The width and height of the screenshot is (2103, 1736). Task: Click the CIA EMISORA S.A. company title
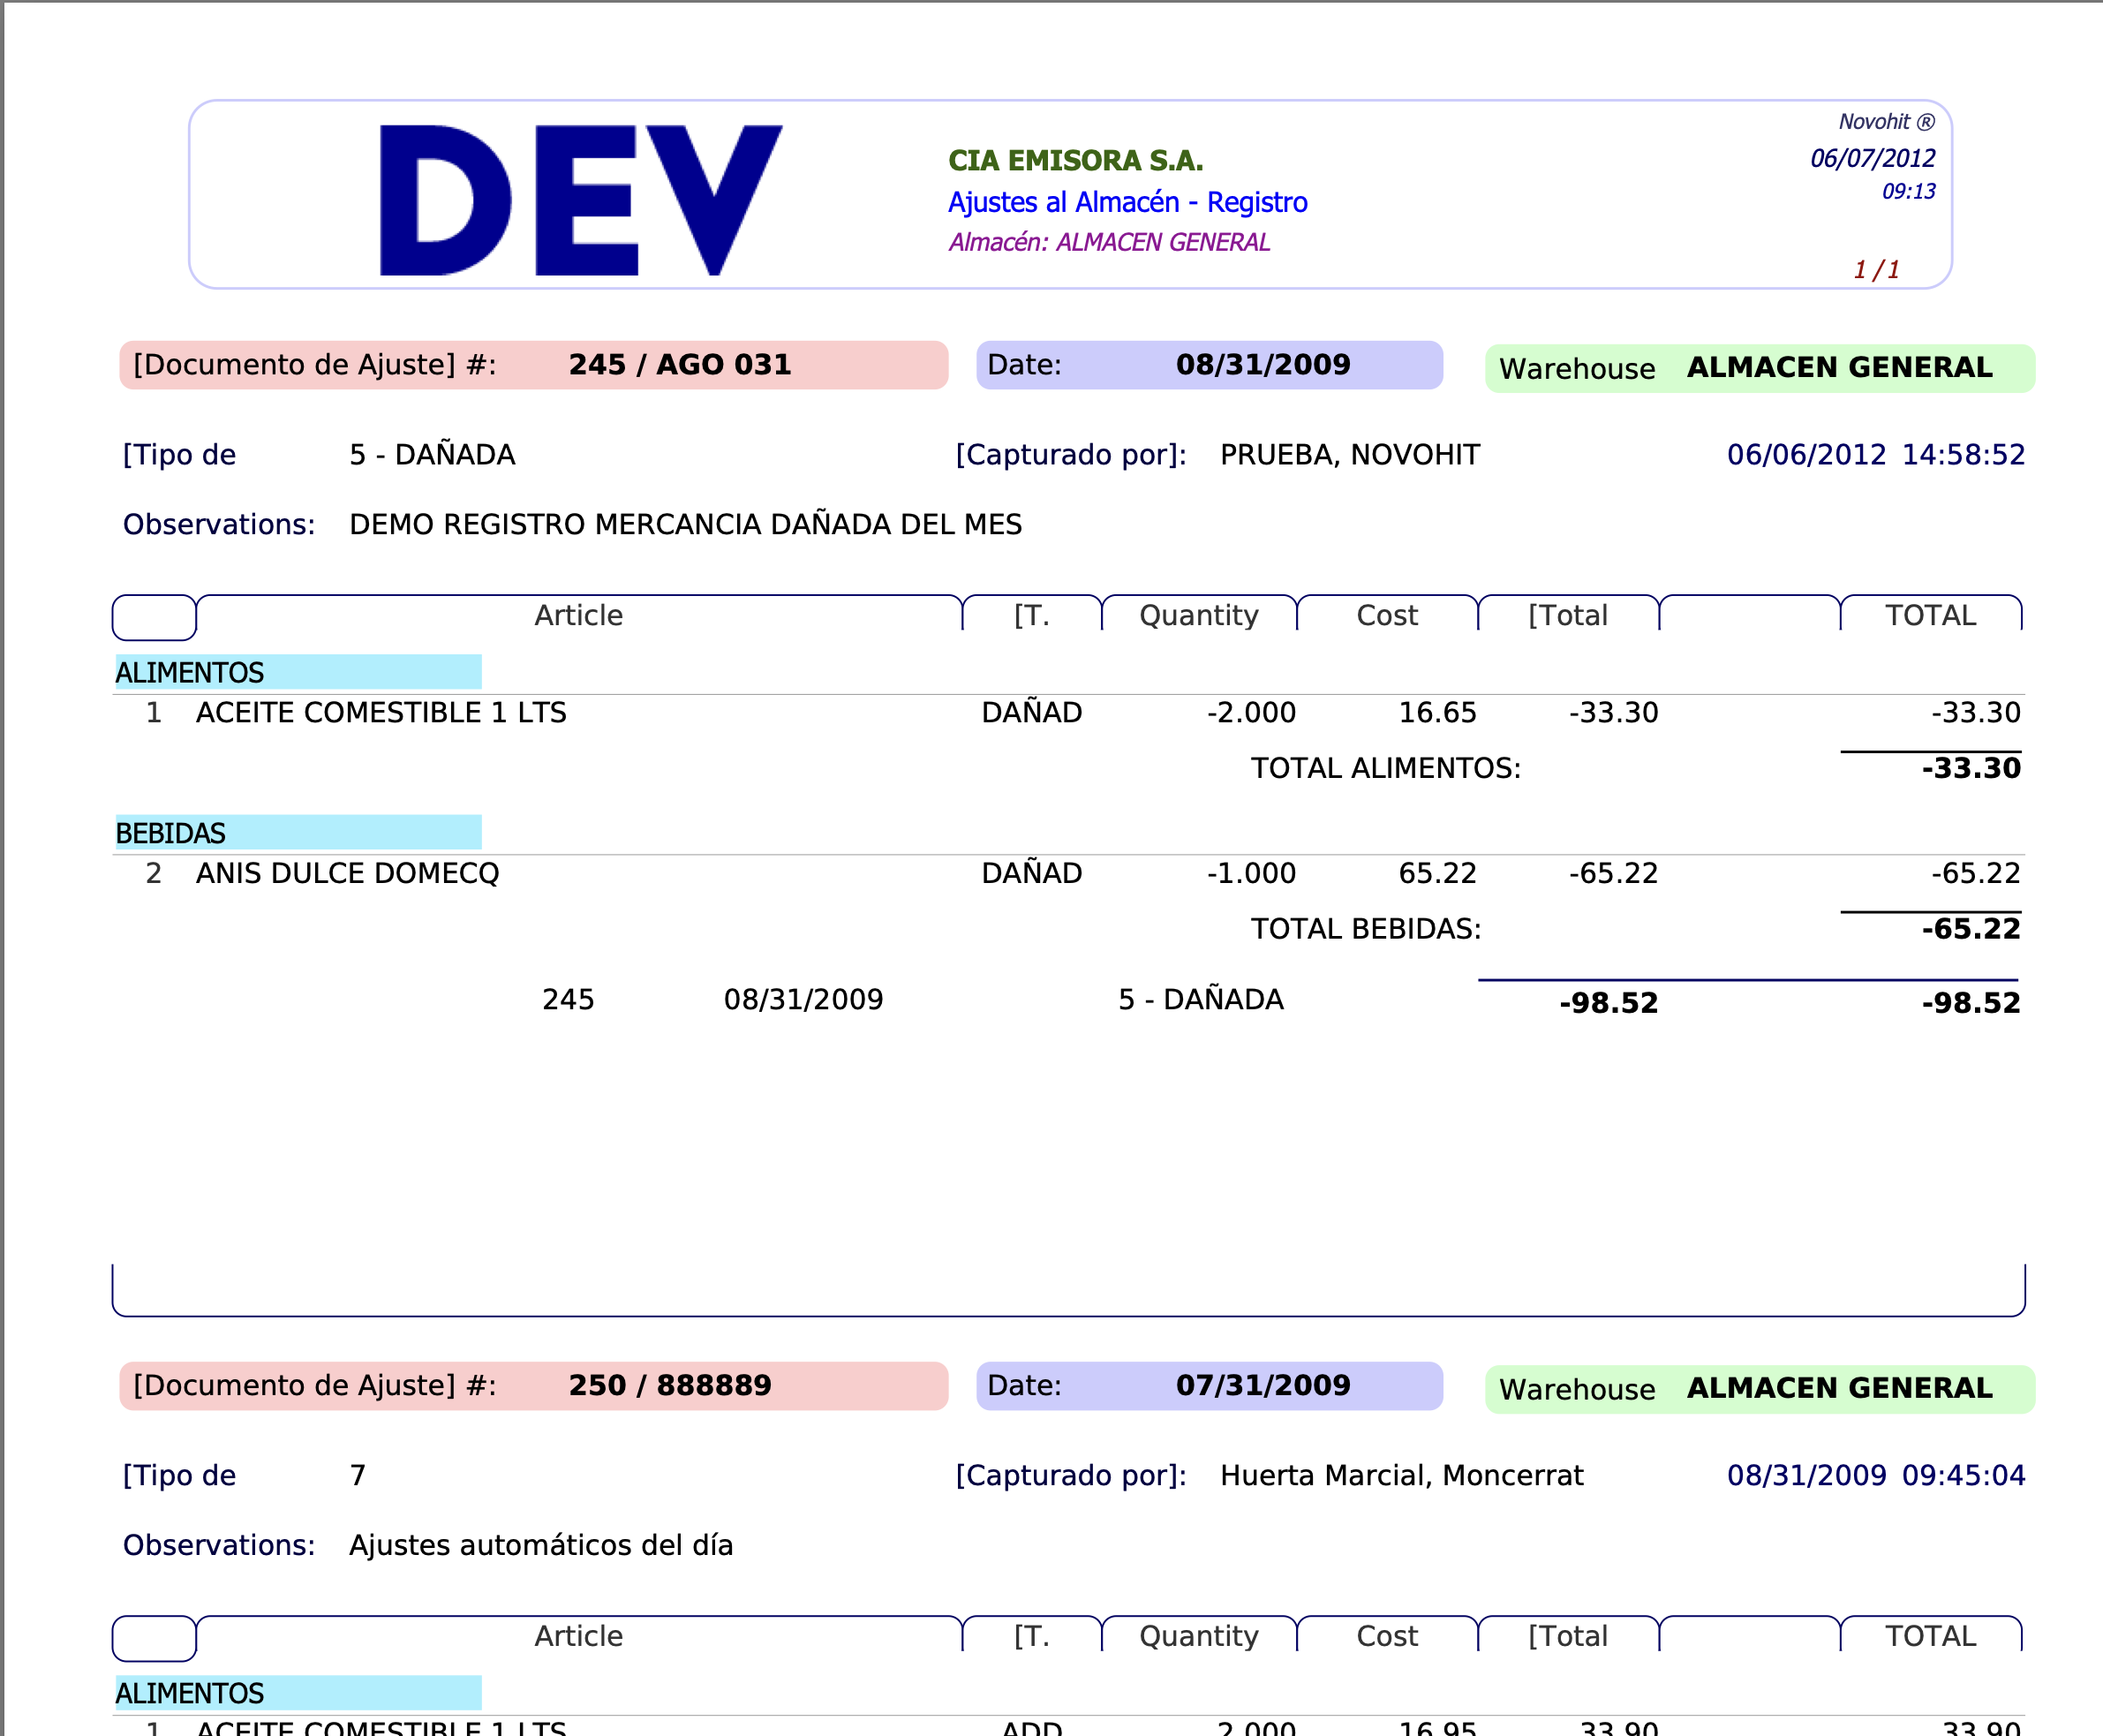pos(1075,161)
